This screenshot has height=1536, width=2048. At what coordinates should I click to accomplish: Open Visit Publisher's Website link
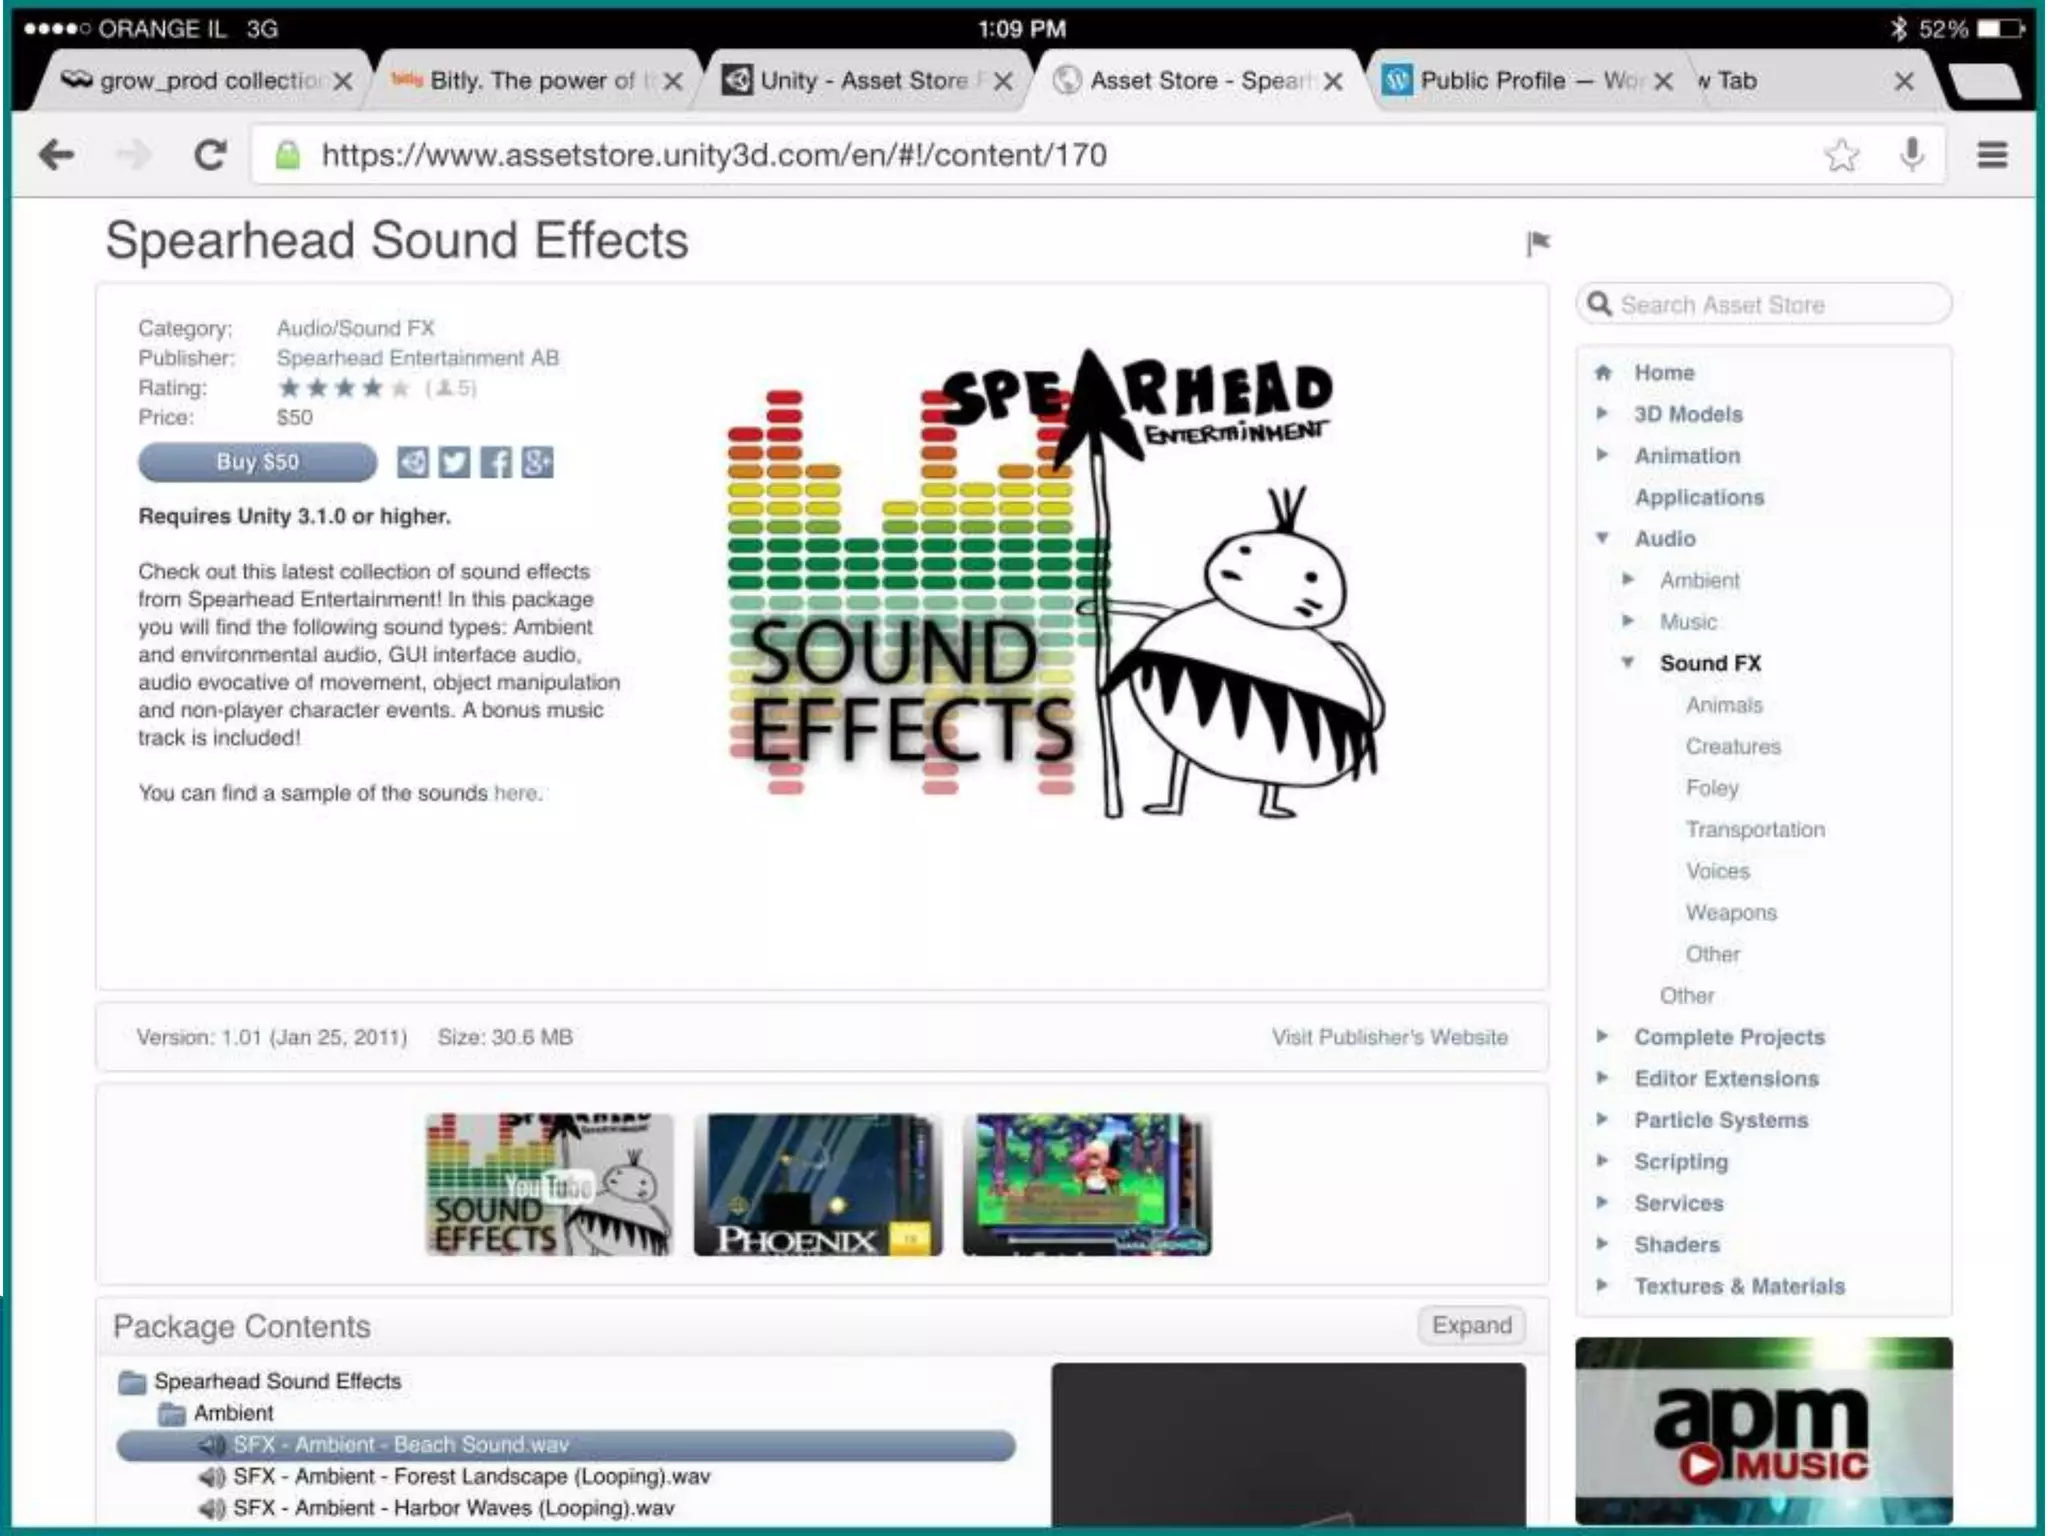[x=1389, y=1037]
